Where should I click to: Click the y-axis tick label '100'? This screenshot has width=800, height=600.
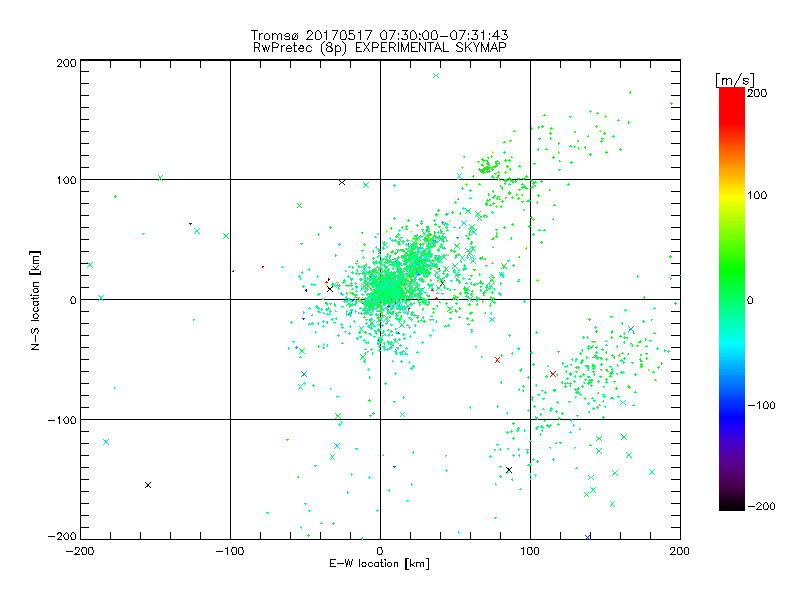(x=66, y=180)
